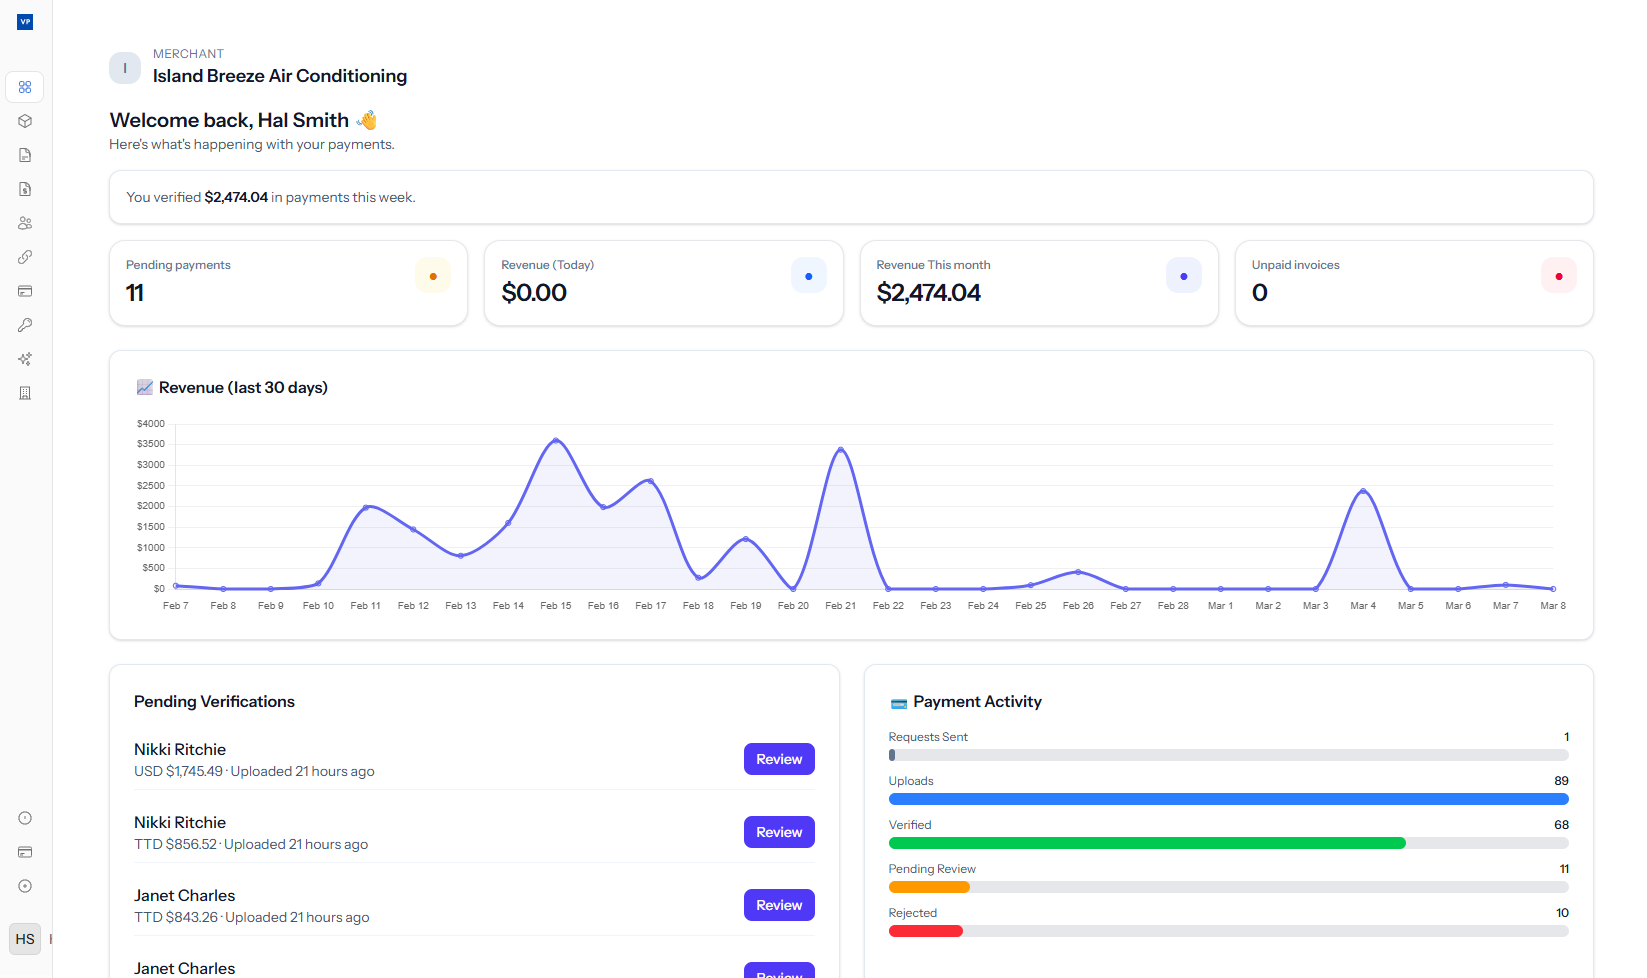Open the Revenue This month card

tap(1039, 283)
